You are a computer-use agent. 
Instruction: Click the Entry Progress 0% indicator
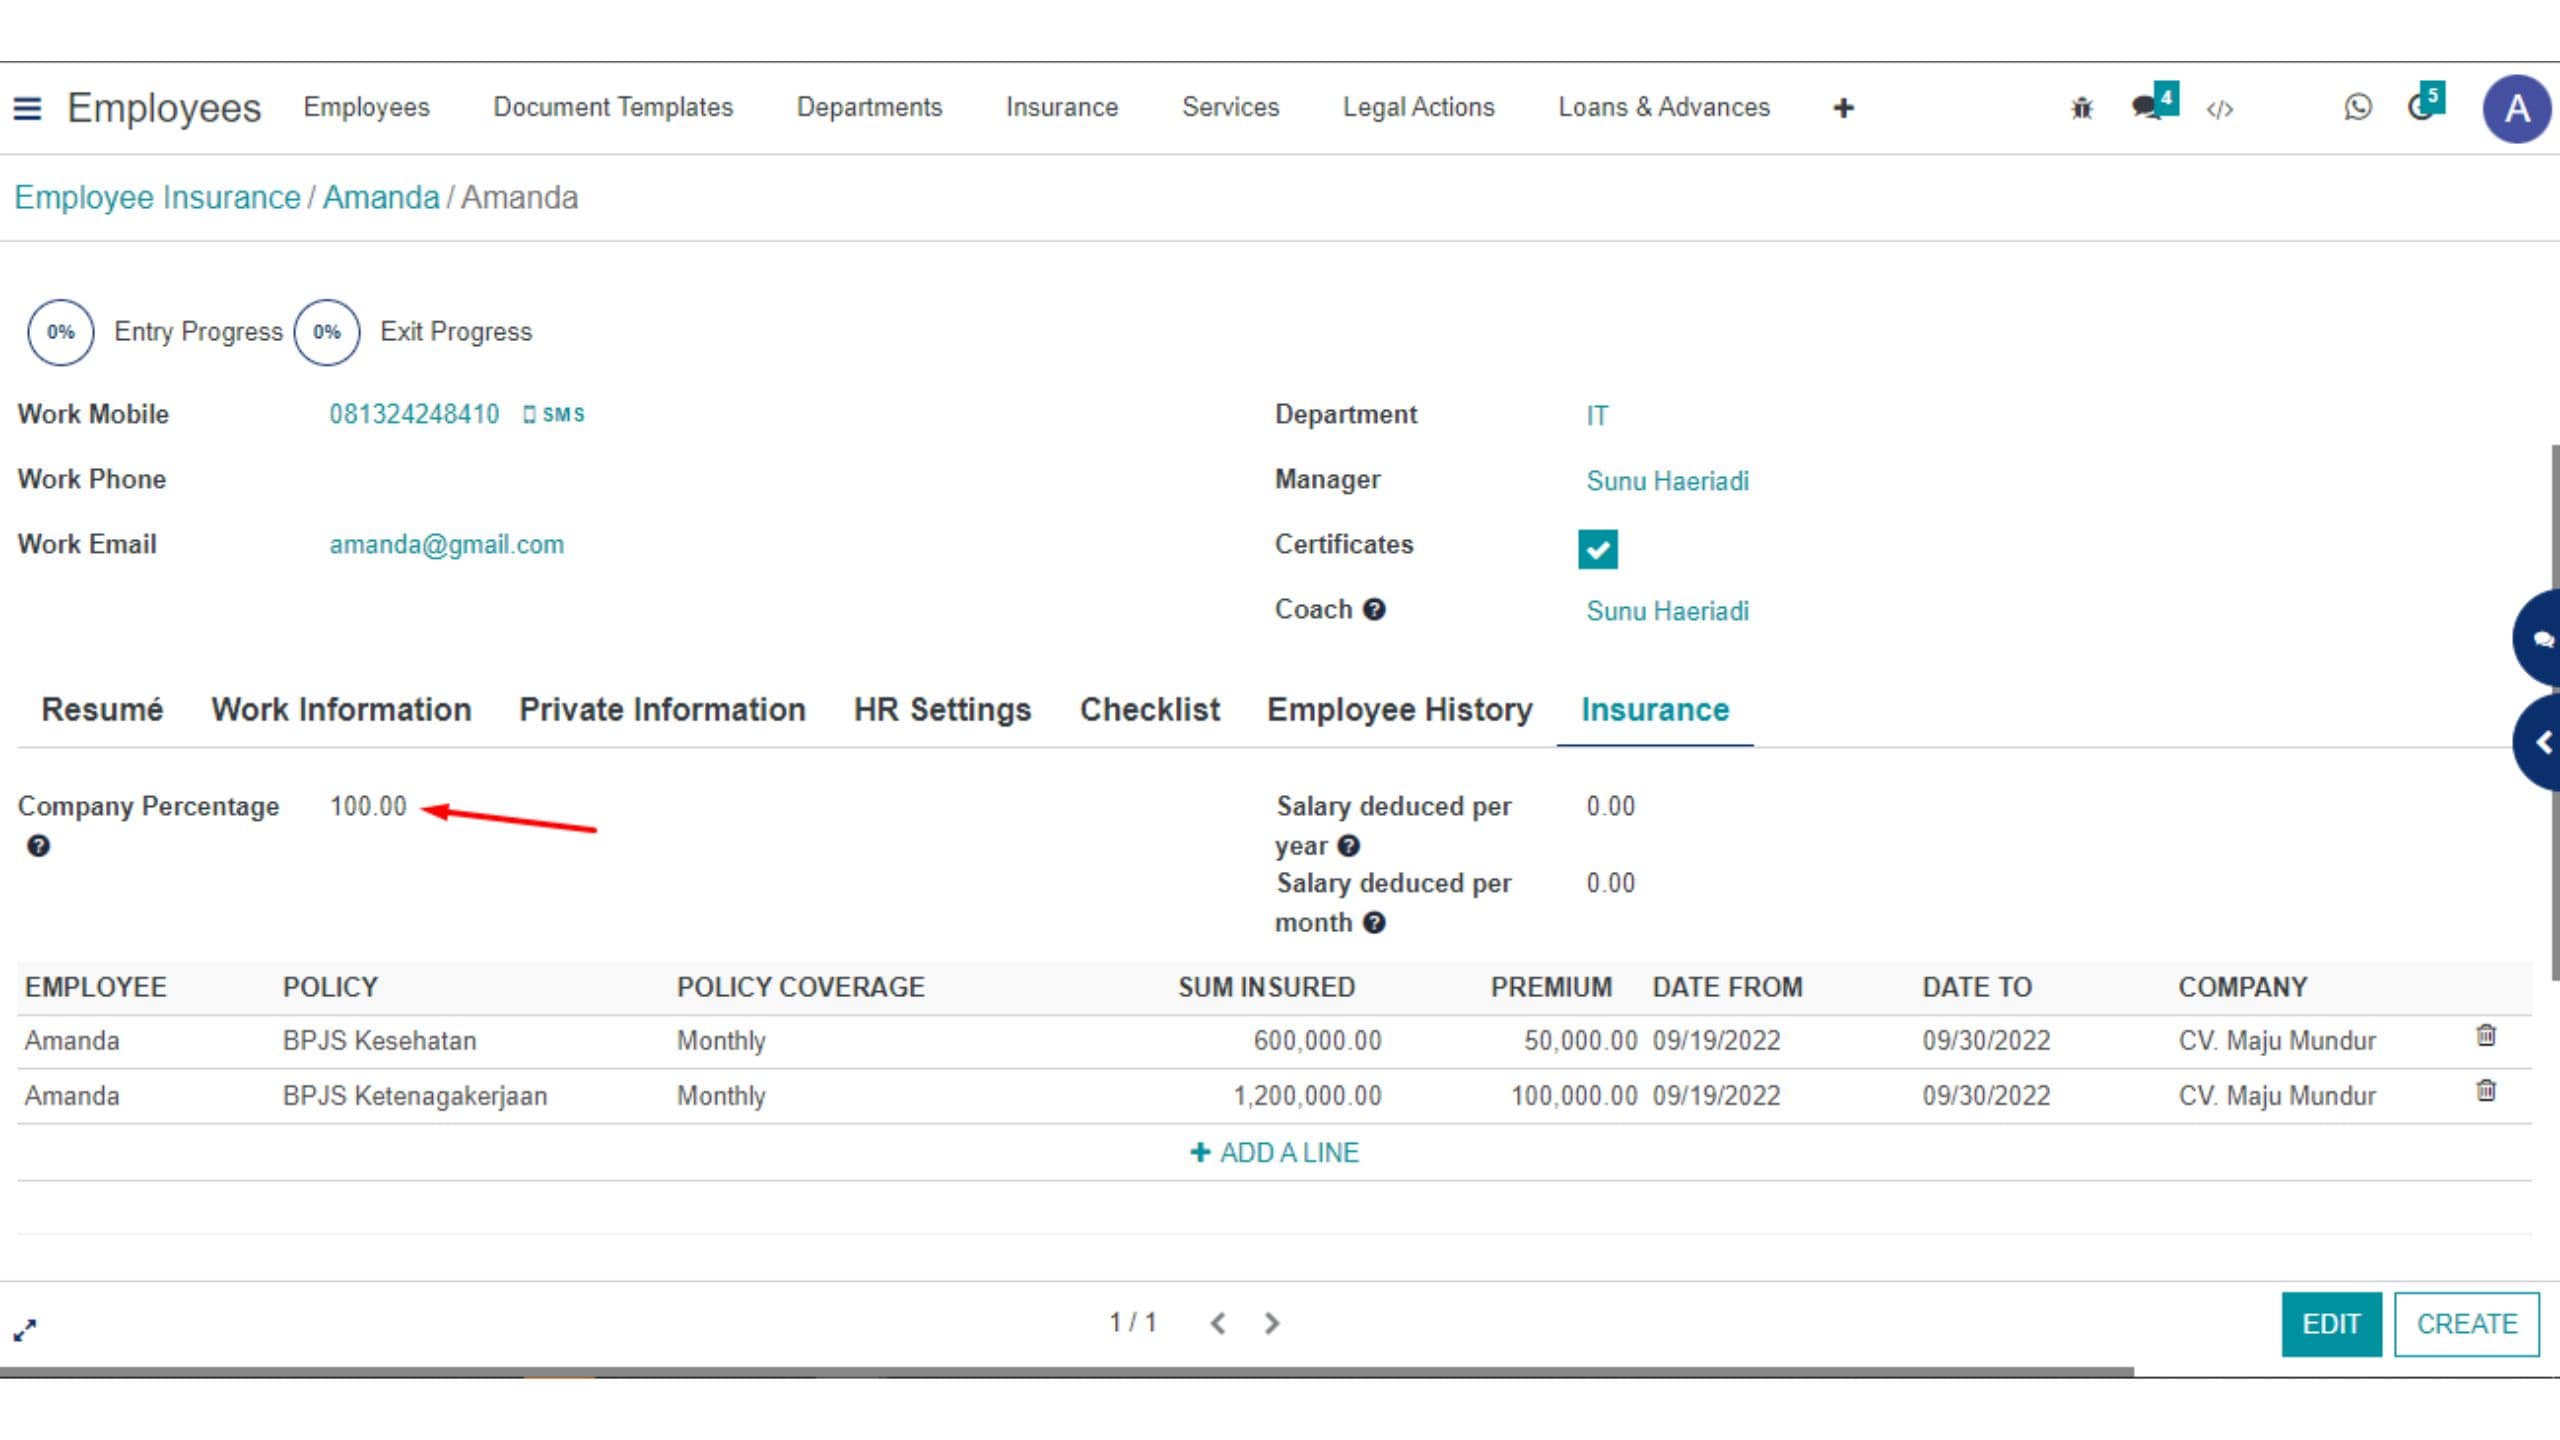point(61,332)
